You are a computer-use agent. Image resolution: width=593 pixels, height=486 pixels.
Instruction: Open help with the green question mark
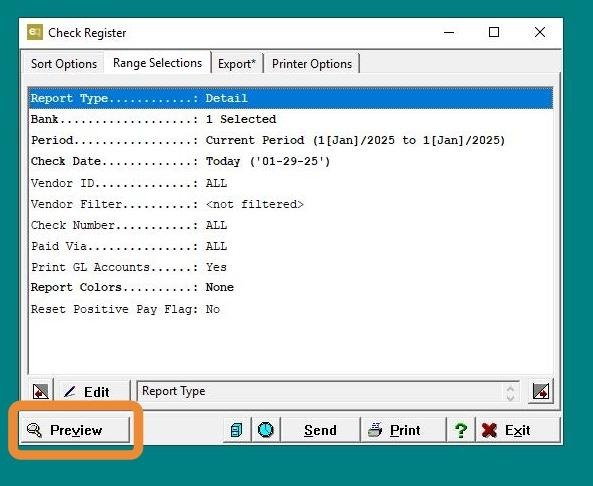[x=461, y=430]
